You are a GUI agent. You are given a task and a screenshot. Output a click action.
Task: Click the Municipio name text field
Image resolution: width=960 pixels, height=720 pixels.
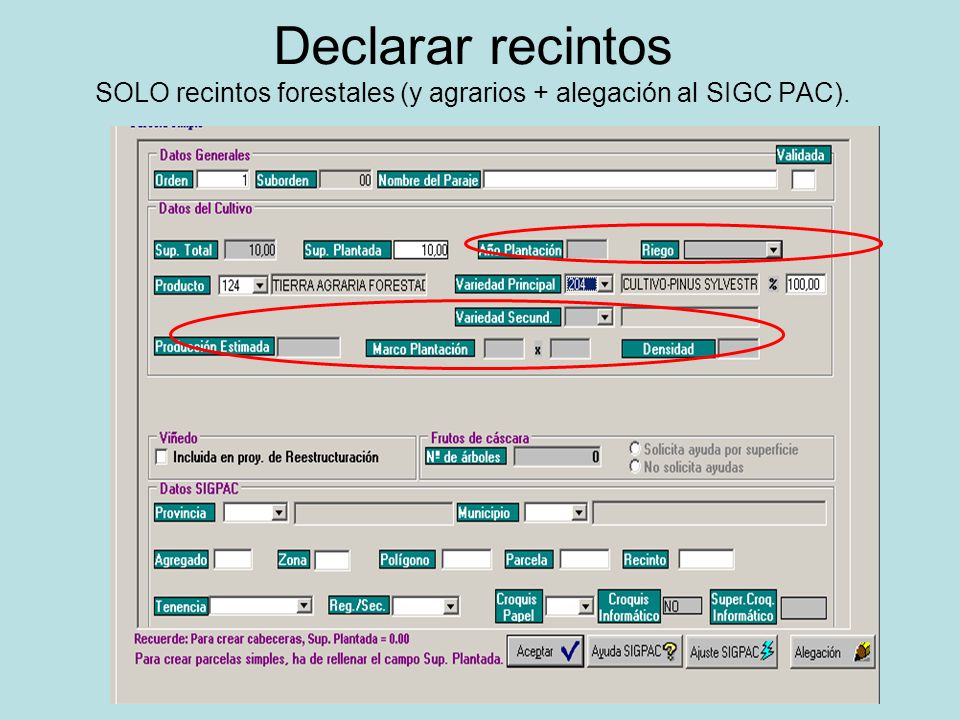point(710,512)
